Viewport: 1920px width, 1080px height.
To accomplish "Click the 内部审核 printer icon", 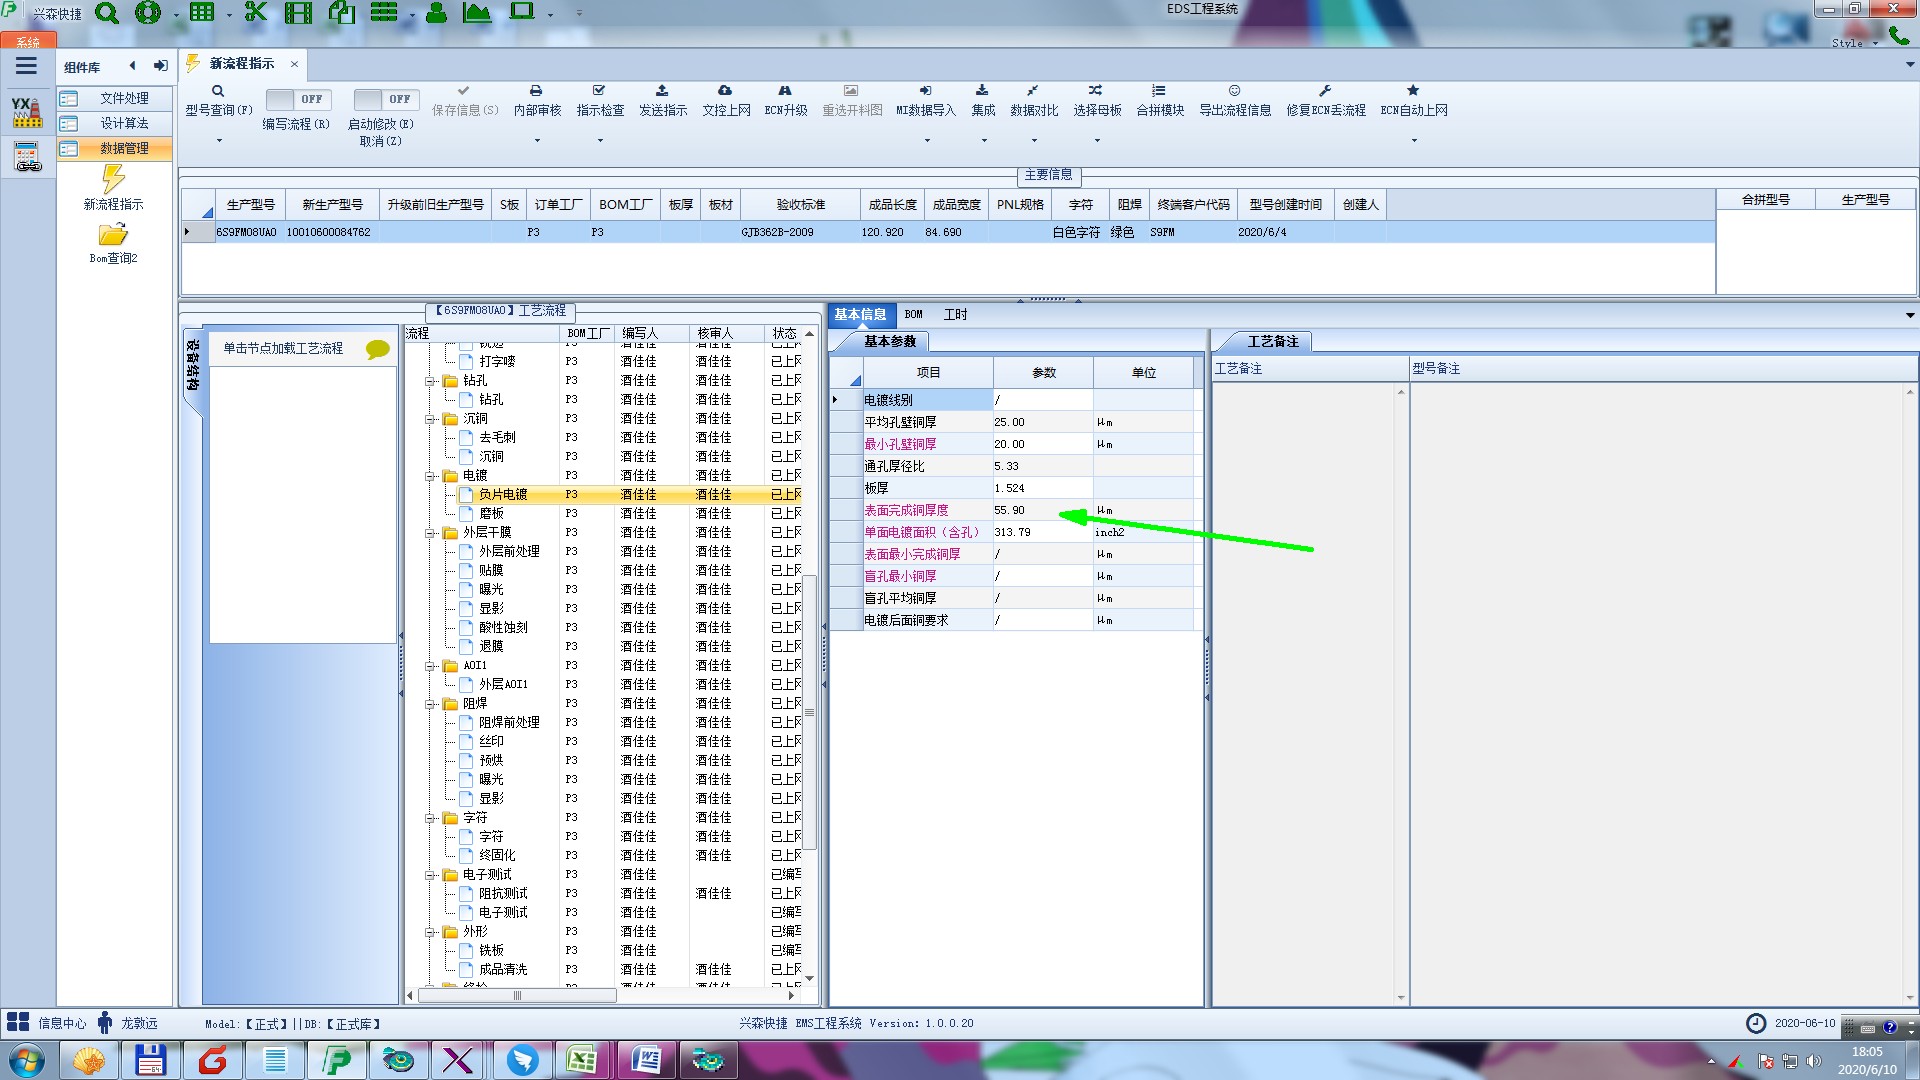I will point(536,91).
